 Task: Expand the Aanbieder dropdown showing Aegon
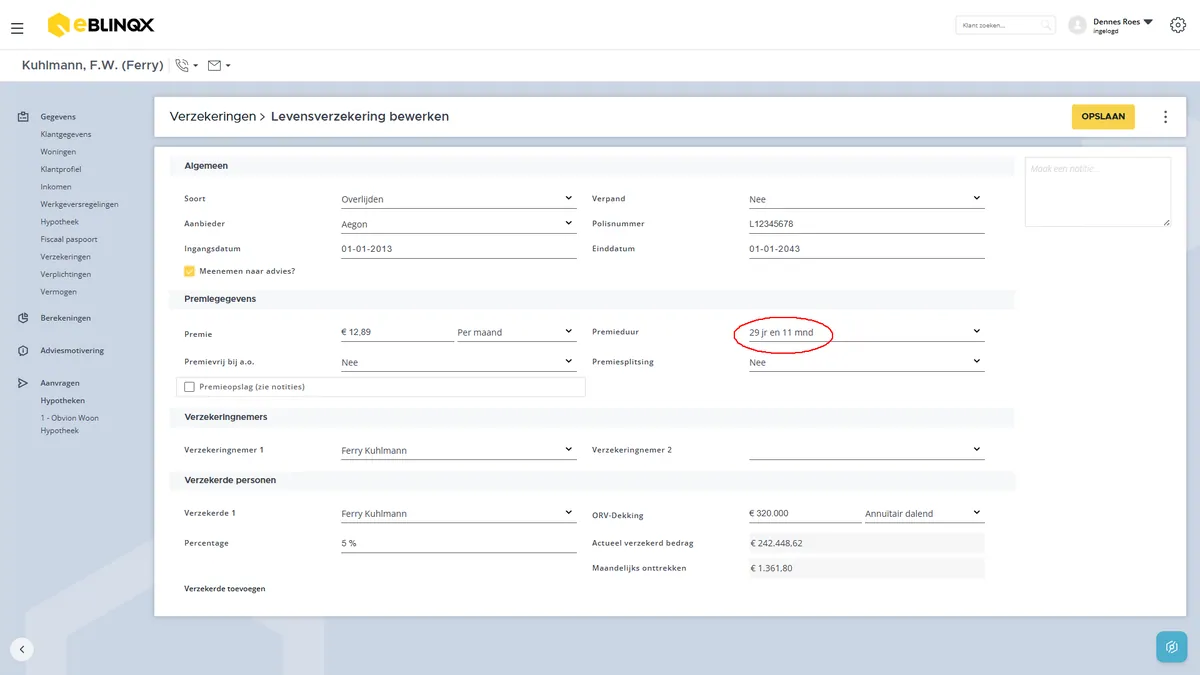click(x=458, y=224)
